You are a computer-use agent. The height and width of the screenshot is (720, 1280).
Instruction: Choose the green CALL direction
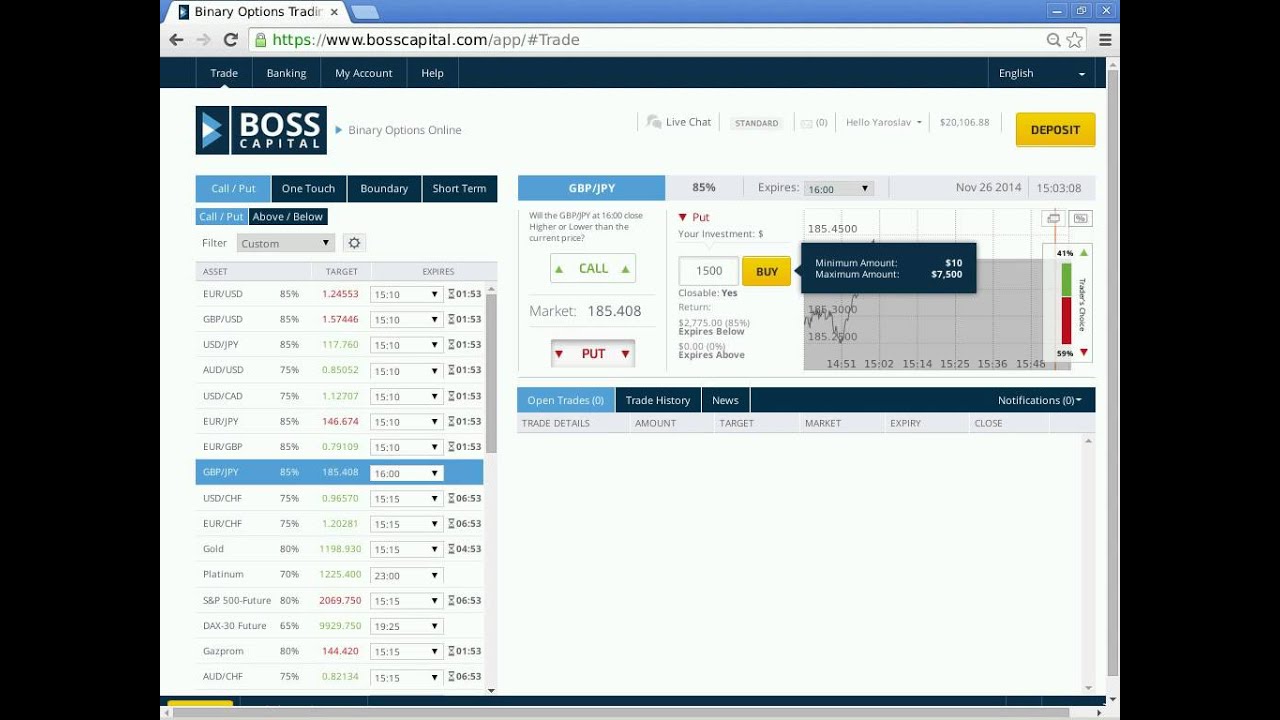(593, 268)
